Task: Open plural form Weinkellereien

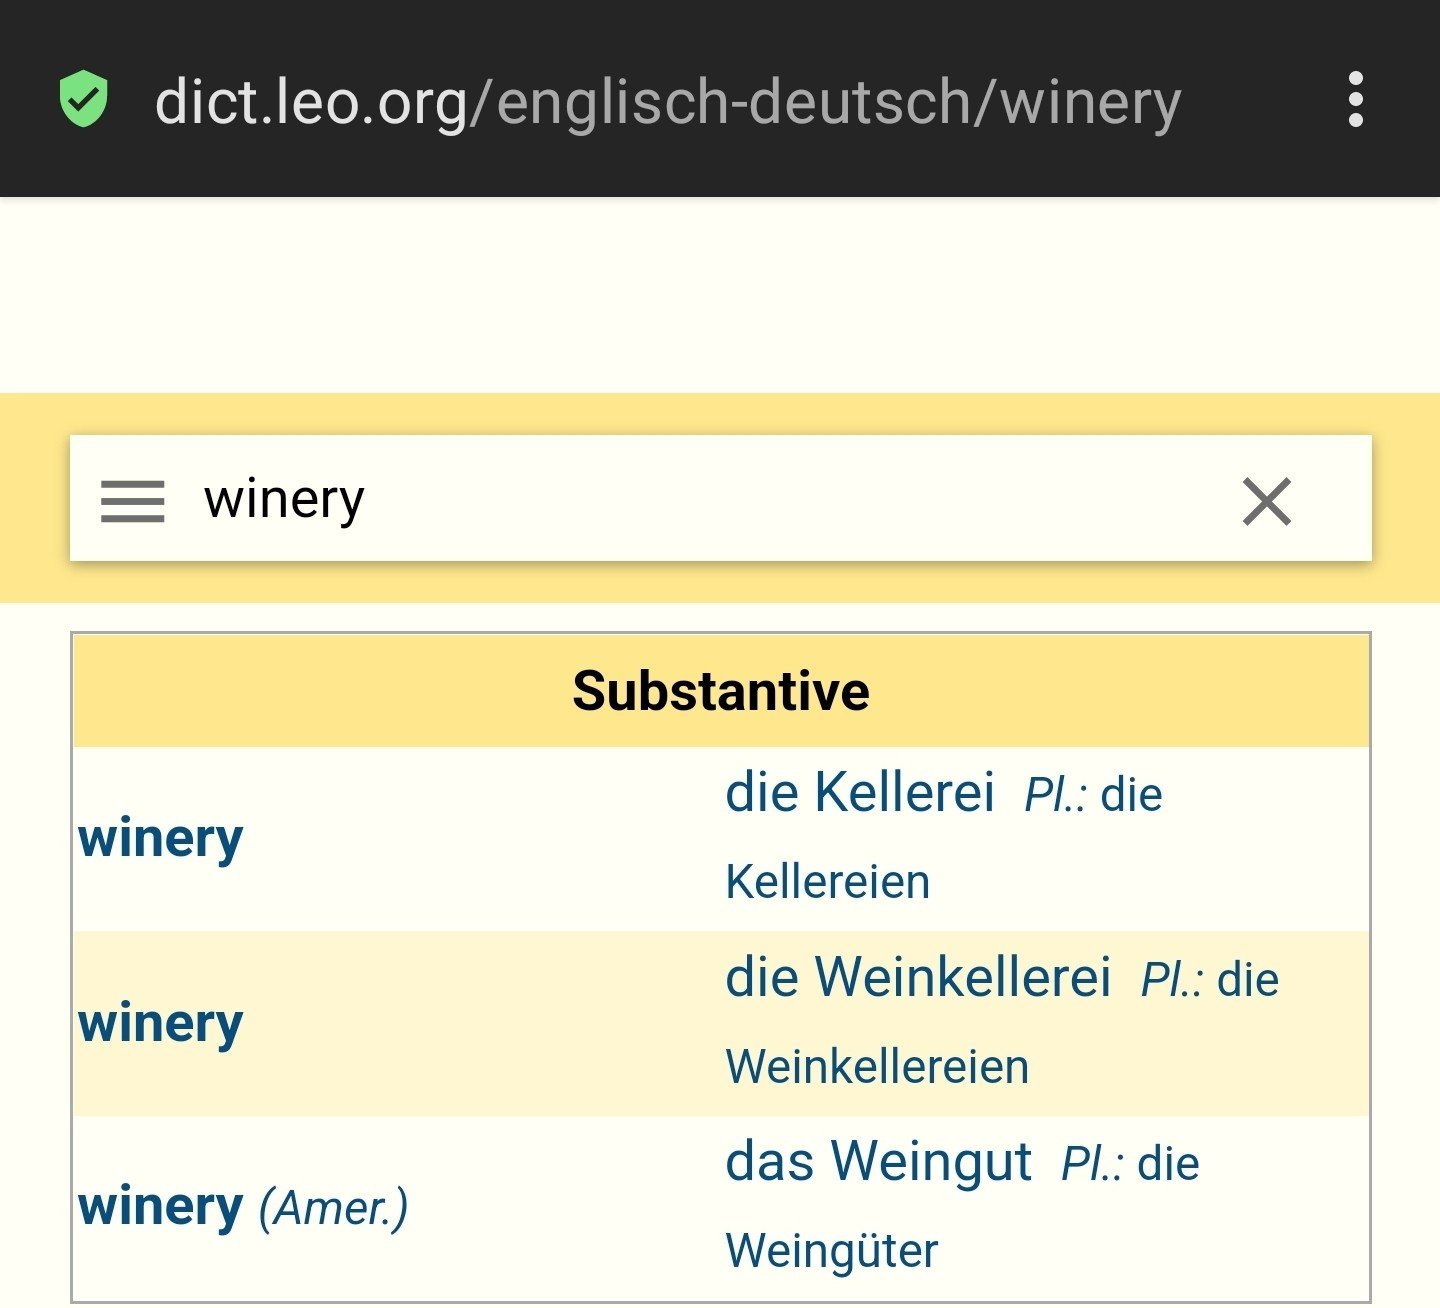Action: [x=877, y=1066]
